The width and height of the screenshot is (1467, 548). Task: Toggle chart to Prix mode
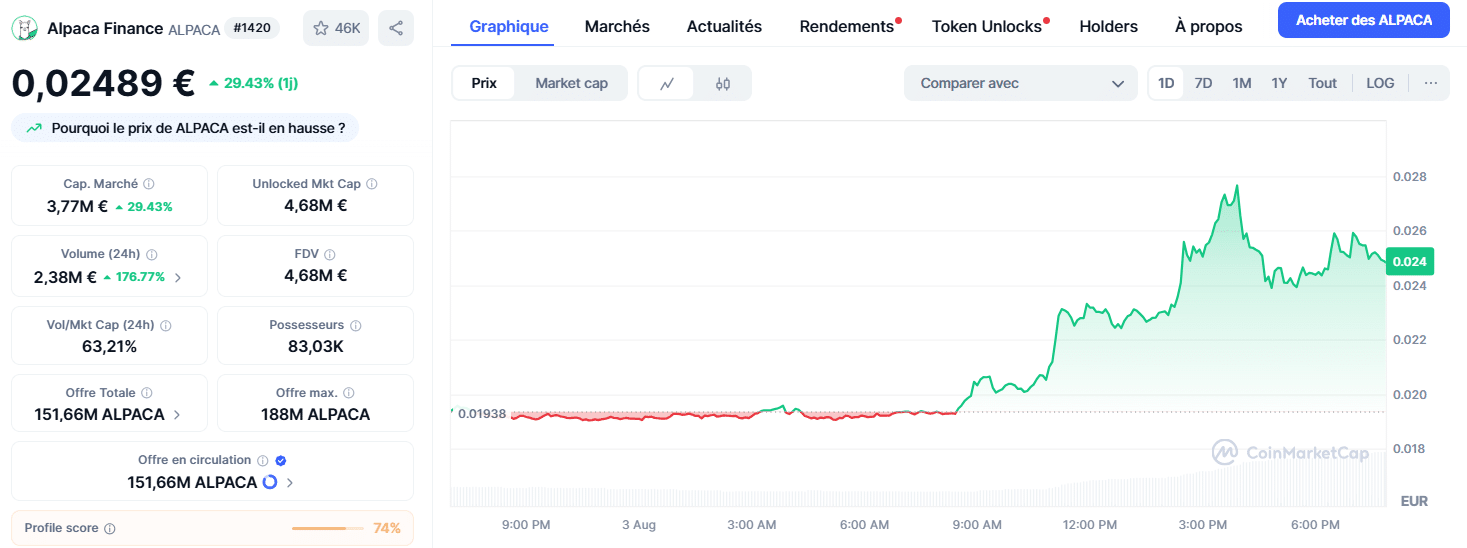pos(484,83)
